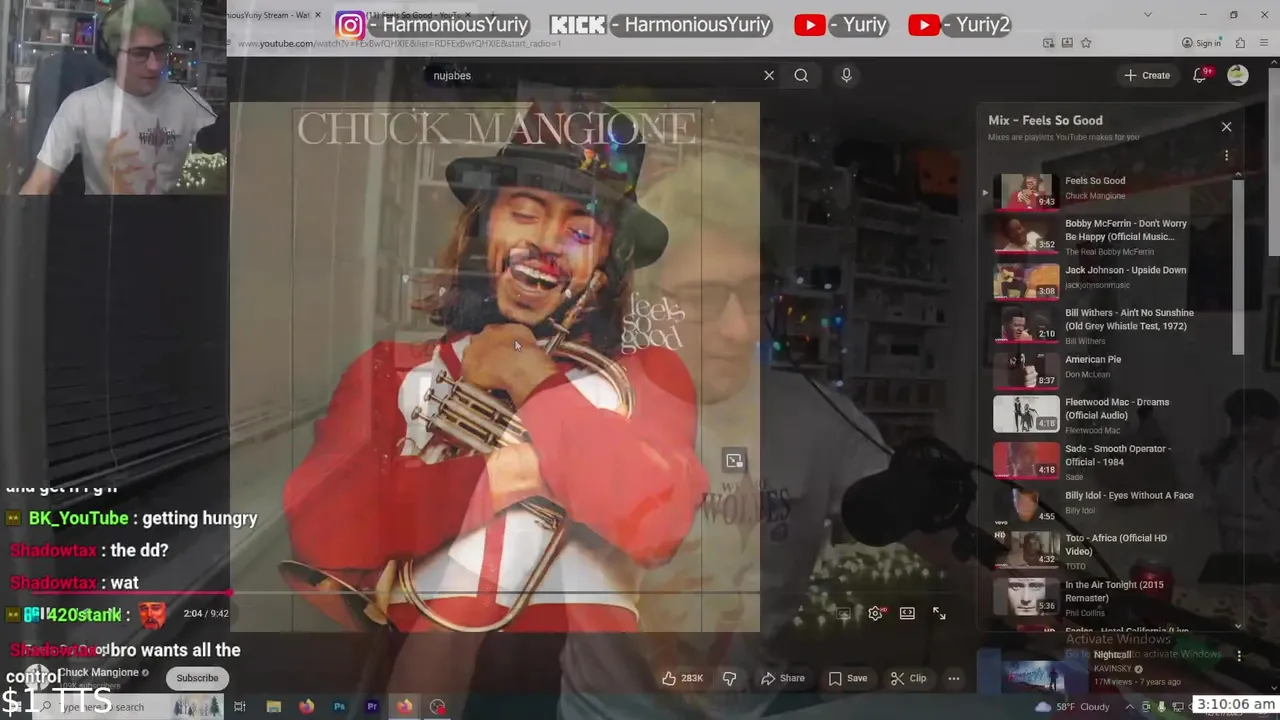Image resolution: width=1280 pixels, height=720 pixels.
Task: Open video player settings gear
Action: [x=876, y=613]
